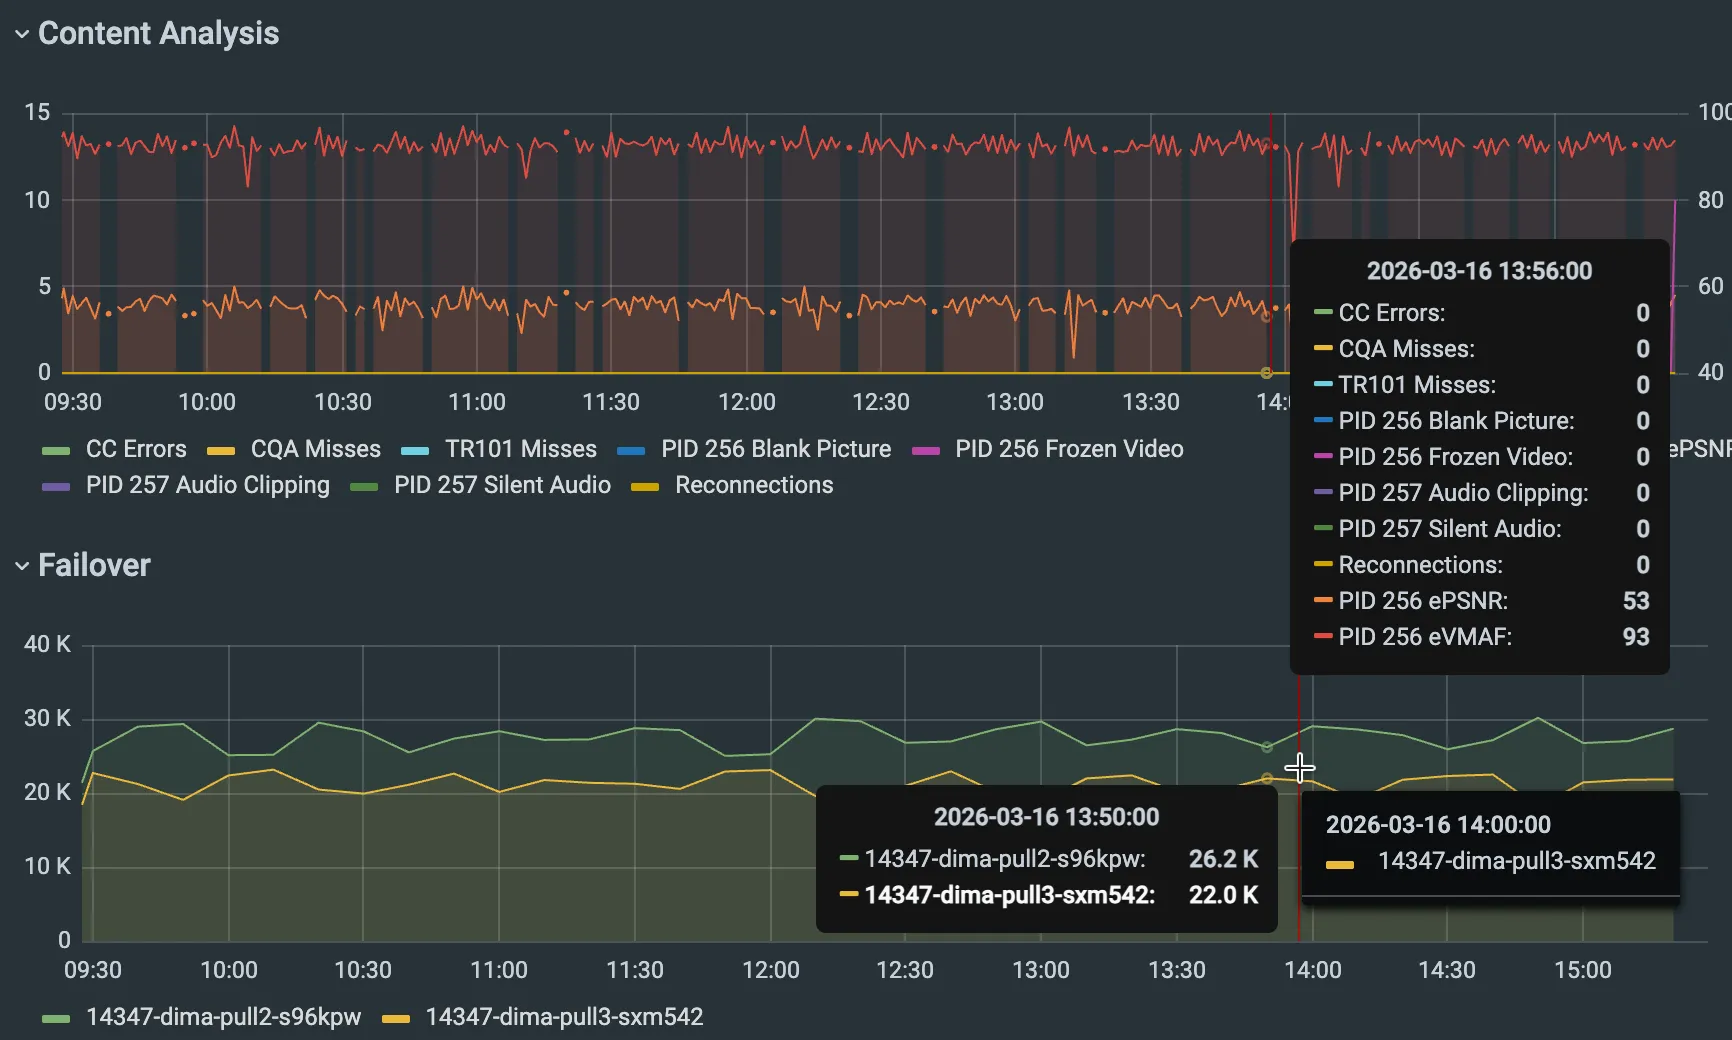
Task: Click the Content Analysis row title
Action: [x=159, y=33]
